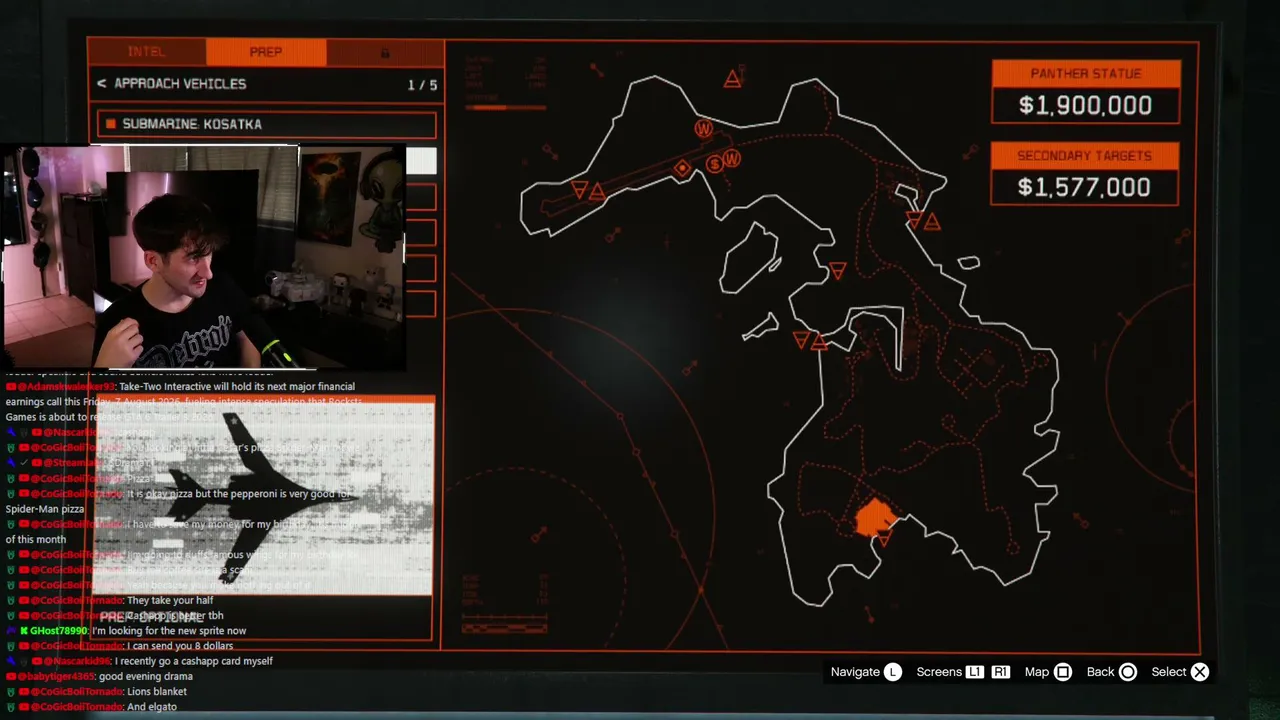
Task: Select the upward triangle at the airstrip's west end
Action: [x=597, y=191]
